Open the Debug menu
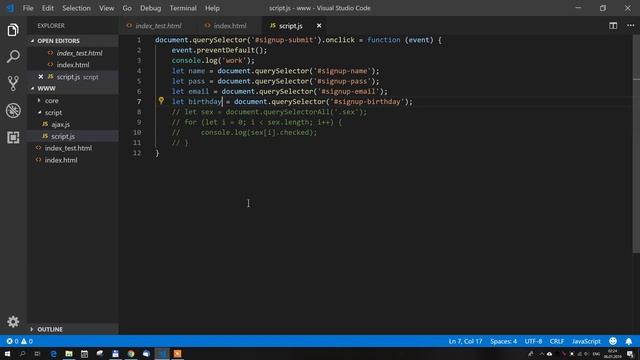 click(151, 8)
